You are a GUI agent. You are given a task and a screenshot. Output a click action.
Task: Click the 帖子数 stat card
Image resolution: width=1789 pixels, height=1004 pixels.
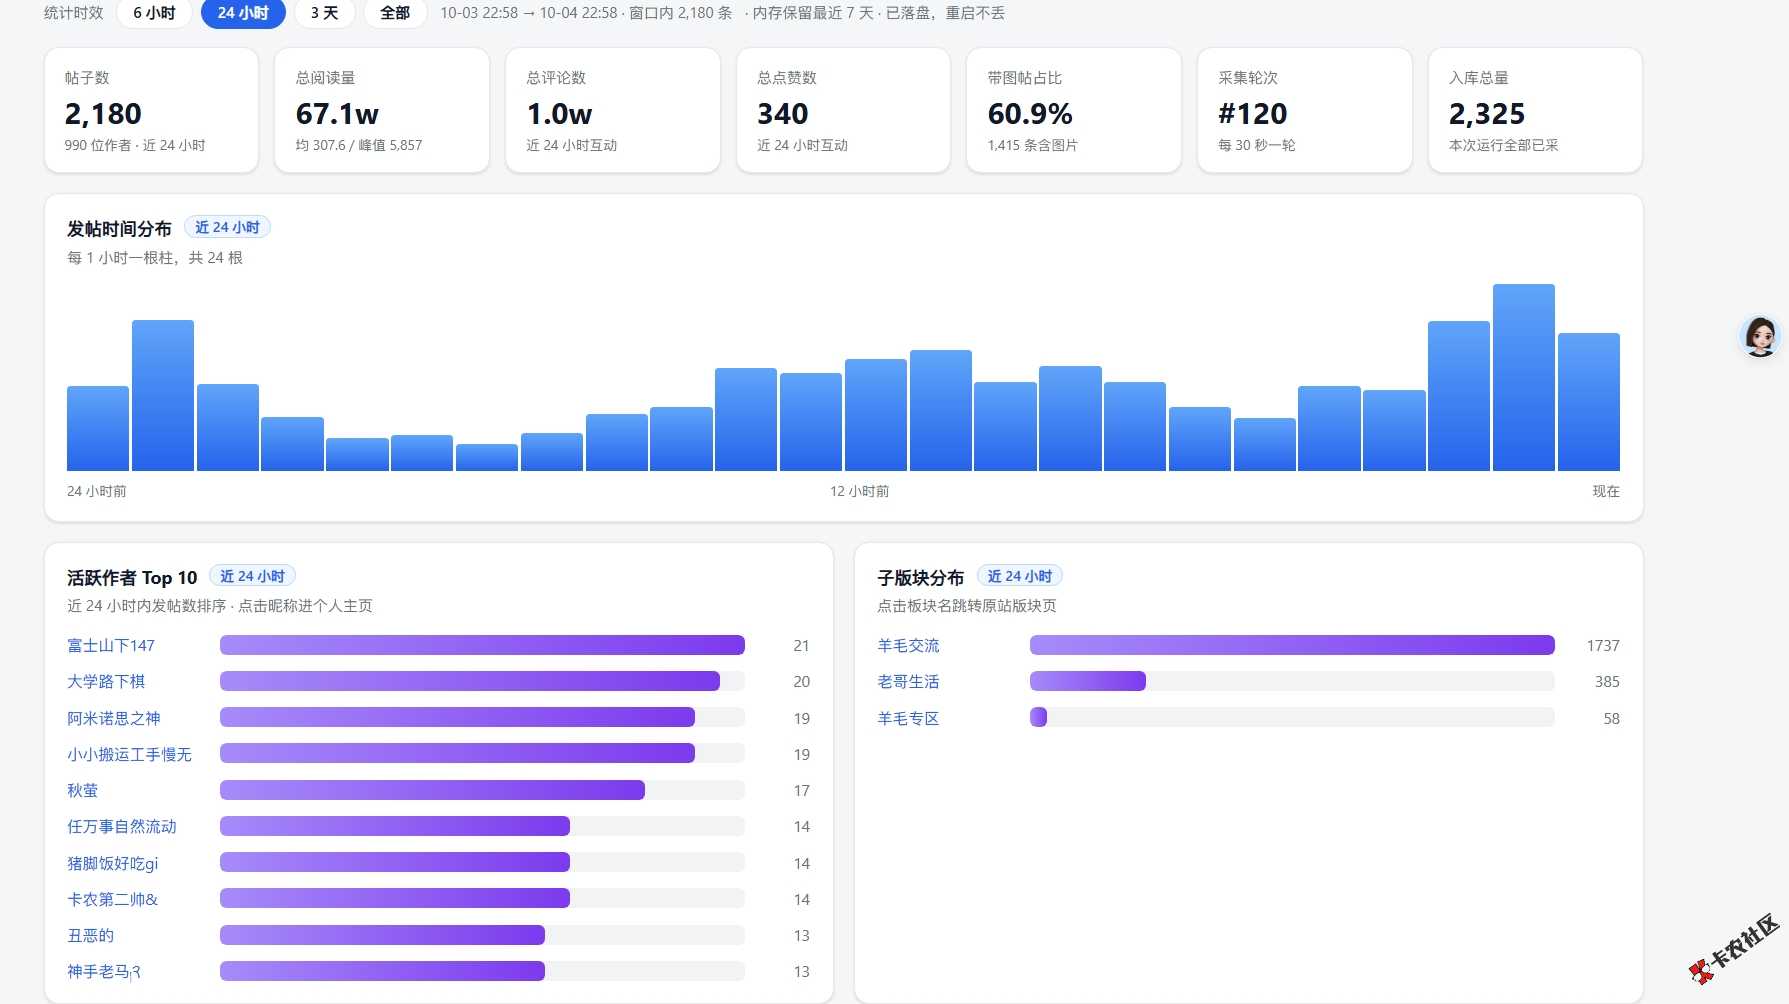[151, 110]
